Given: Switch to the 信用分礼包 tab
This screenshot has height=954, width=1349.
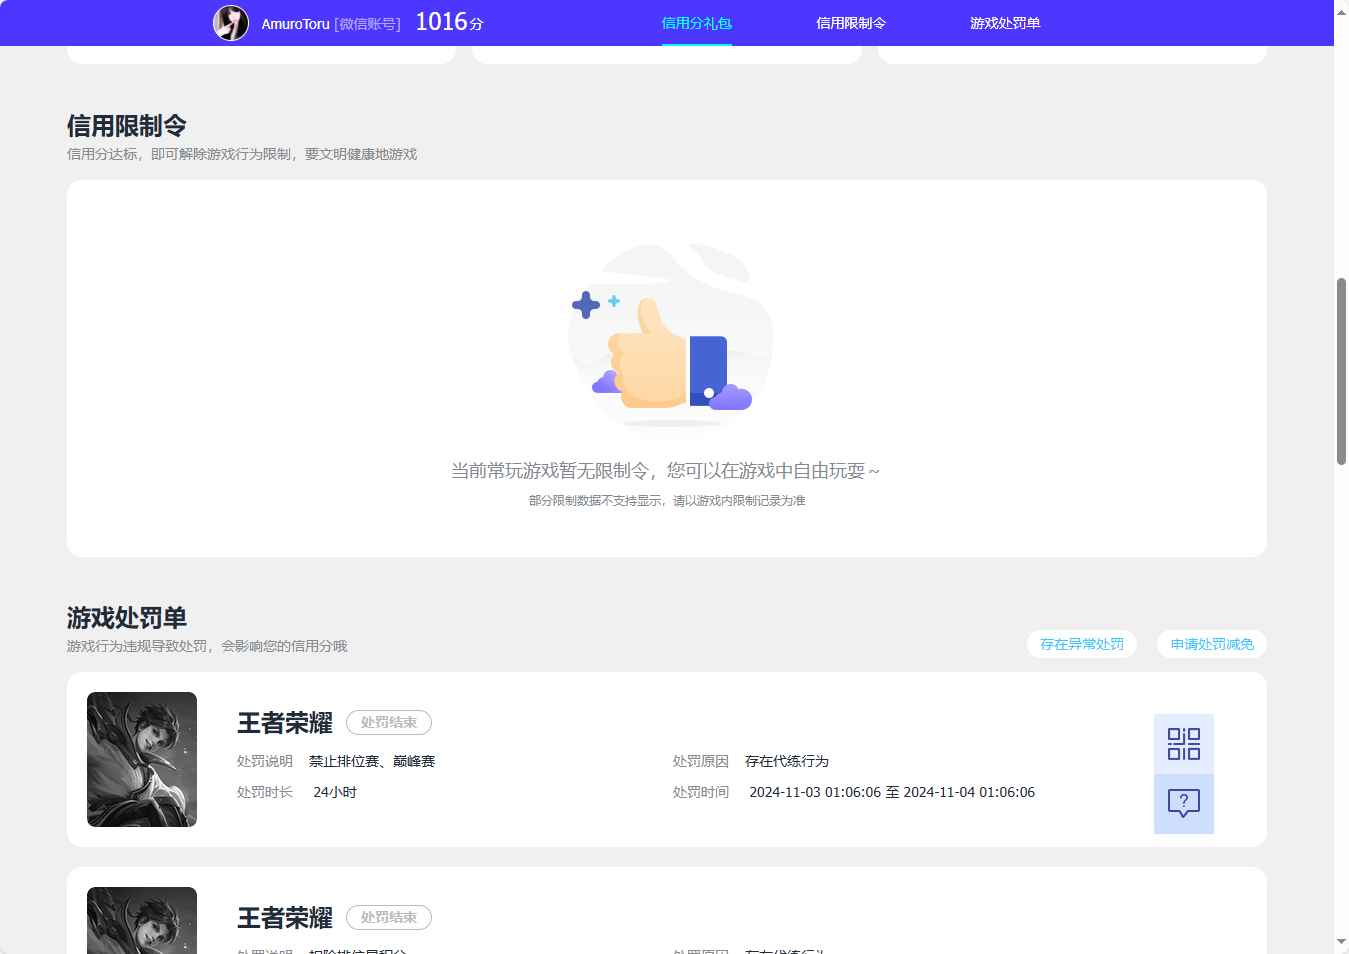Looking at the screenshot, I should click(x=697, y=23).
